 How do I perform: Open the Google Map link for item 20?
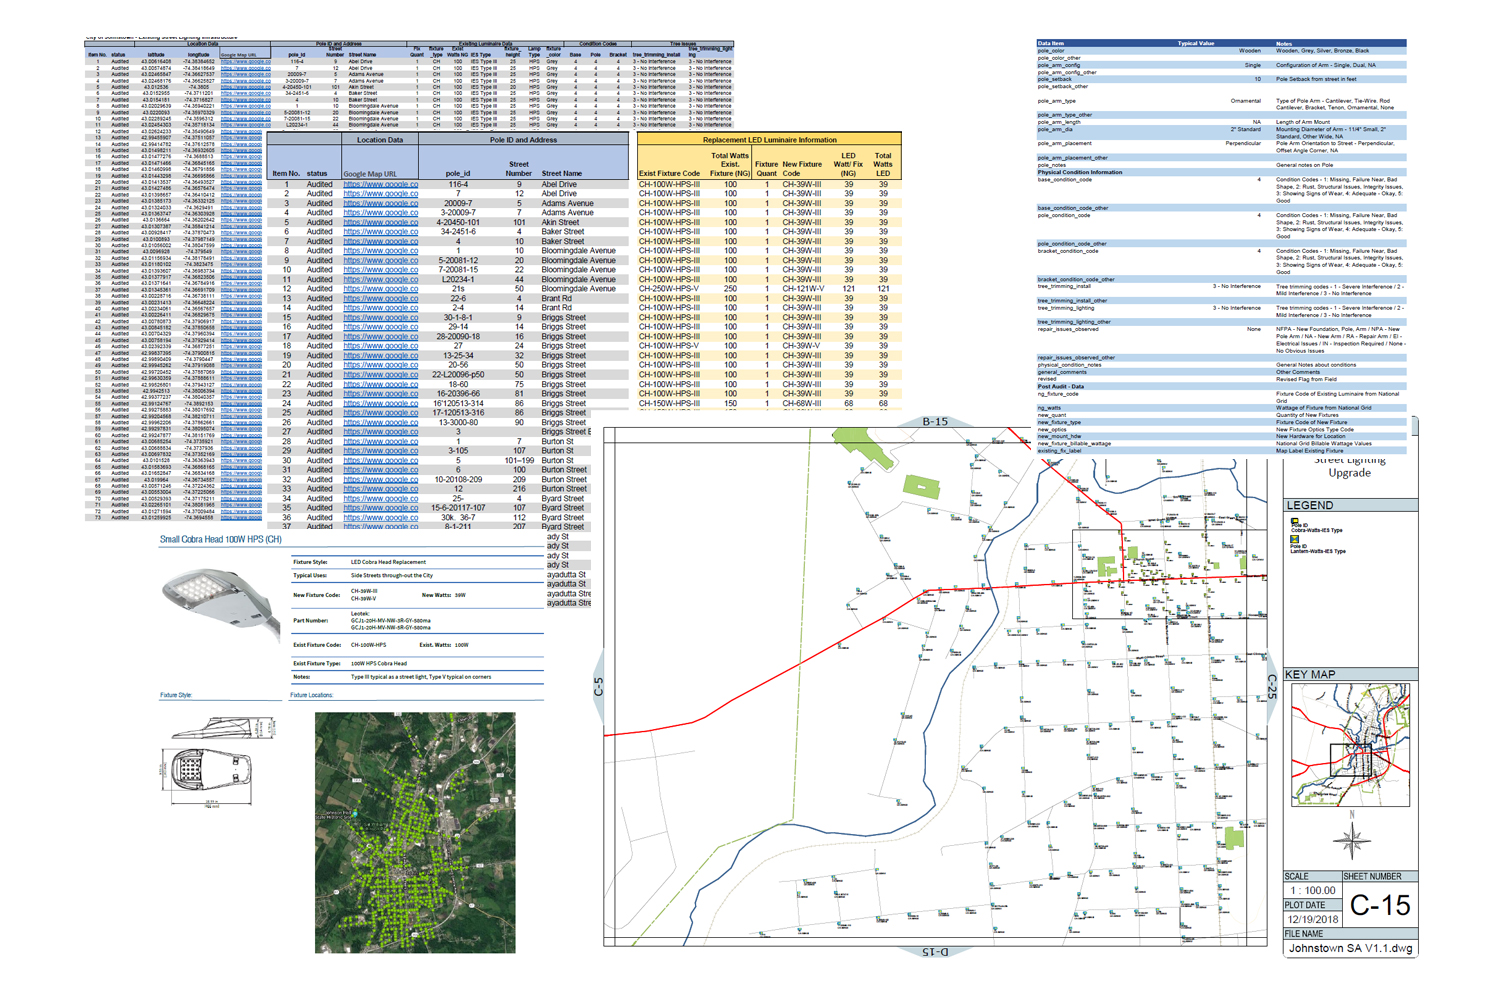coord(381,365)
